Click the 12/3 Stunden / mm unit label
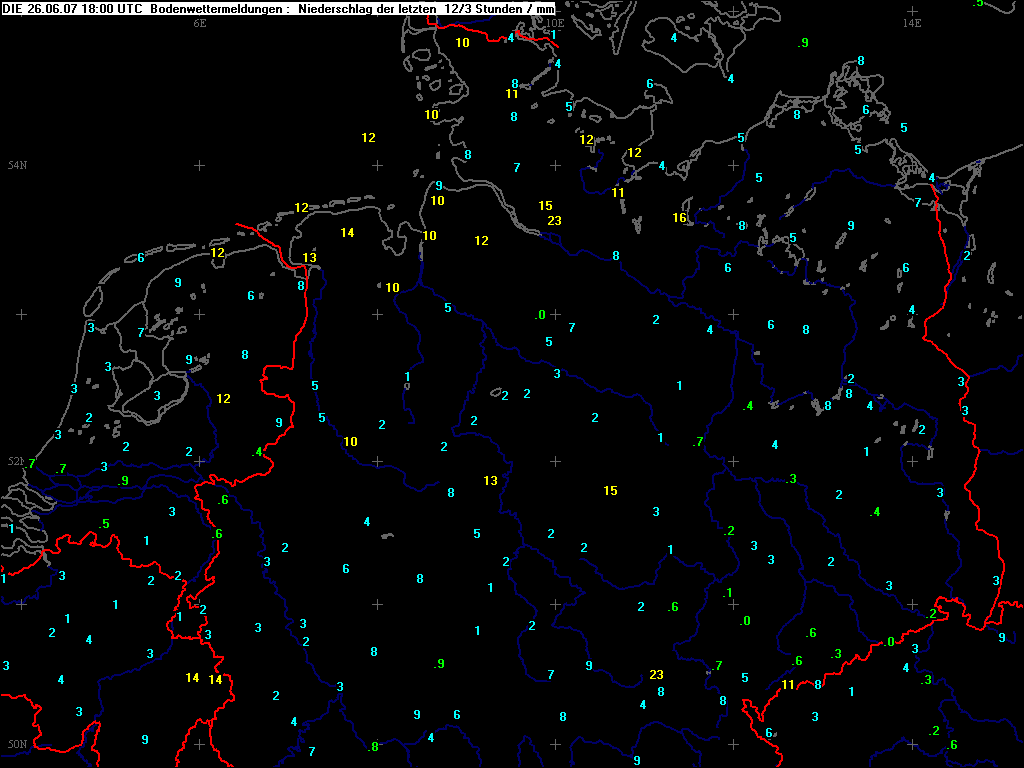The width and height of the screenshot is (1024, 768). 500,8
